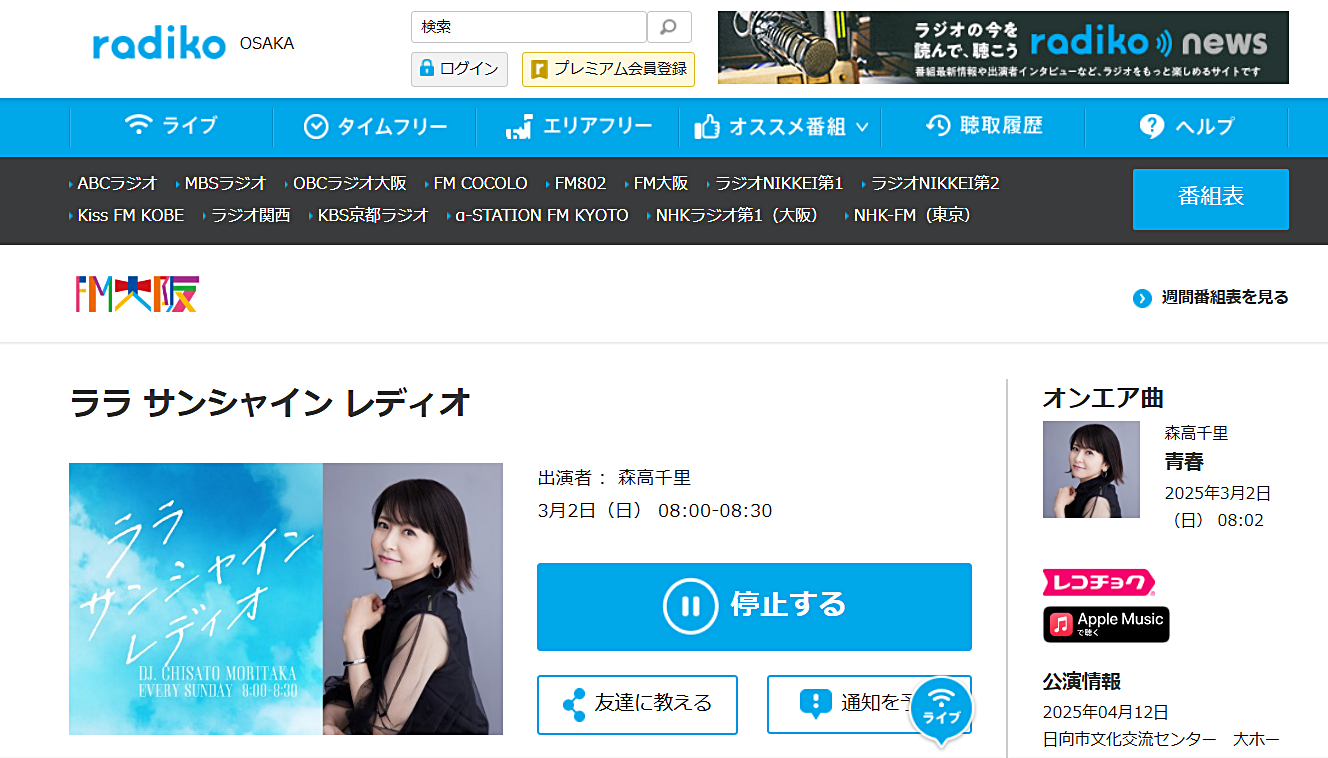Open the レコチョク store badge
Viewport: 1328px width, 758px height.
coord(1099,583)
